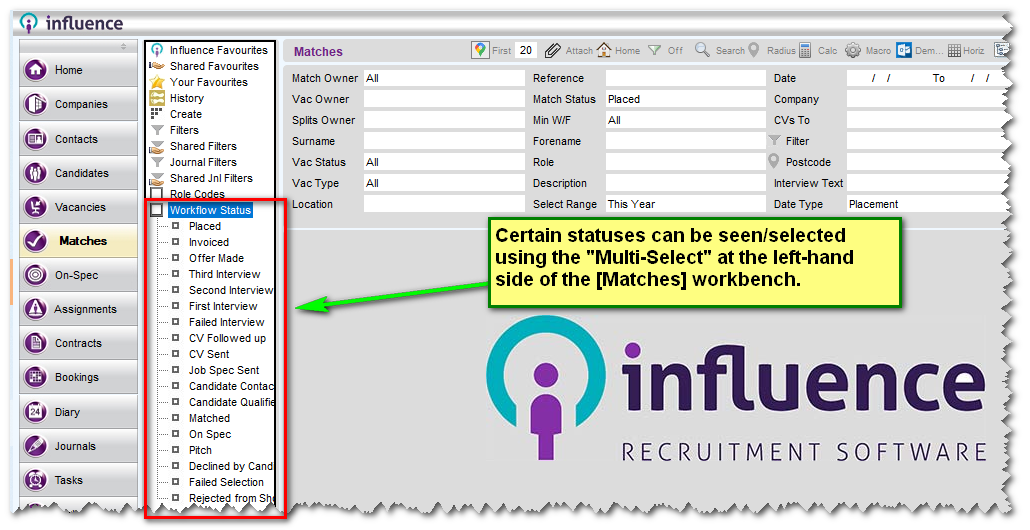Open Select Range field showing This Year
Image resolution: width=1030 pixels, height=530 pixels.
click(685, 204)
